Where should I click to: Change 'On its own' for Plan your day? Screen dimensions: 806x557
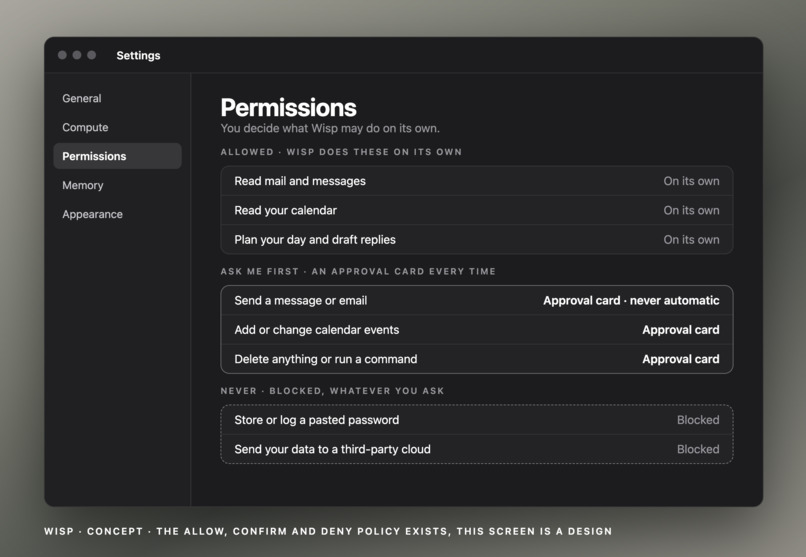691,239
